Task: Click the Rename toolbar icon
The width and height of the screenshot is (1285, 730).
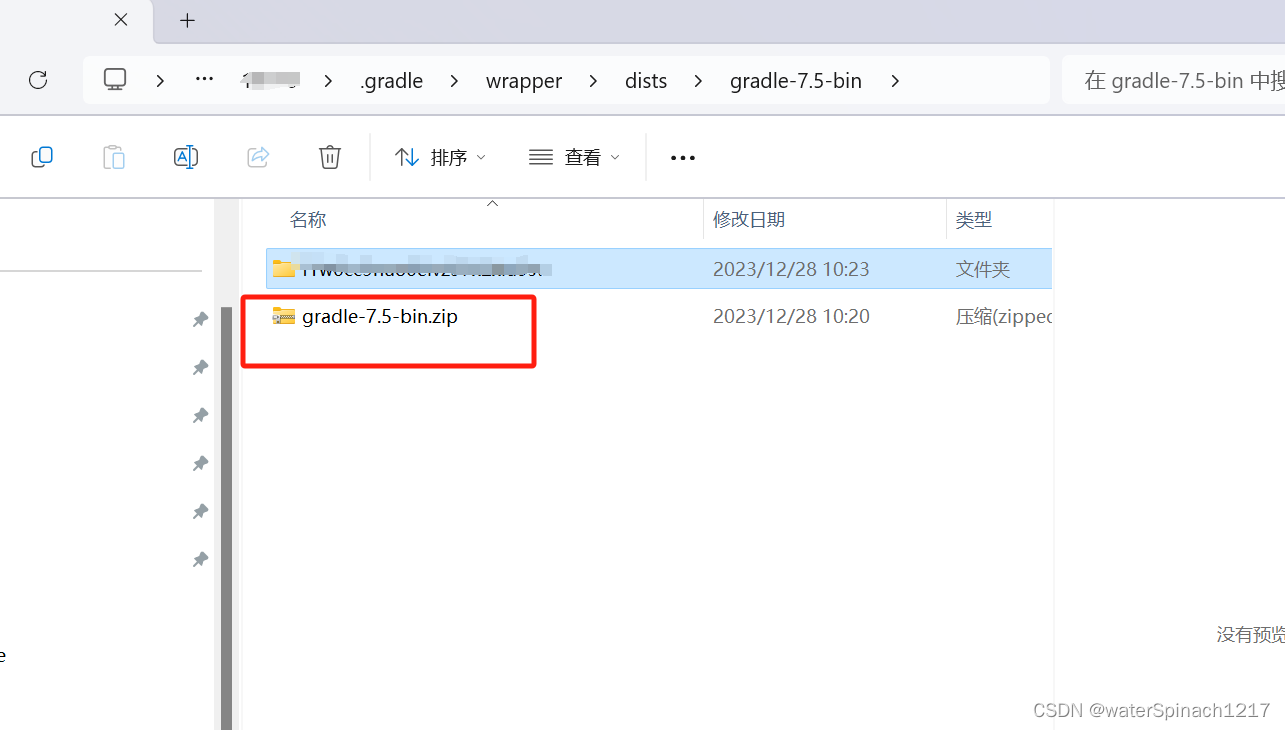Action: tap(186, 157)
